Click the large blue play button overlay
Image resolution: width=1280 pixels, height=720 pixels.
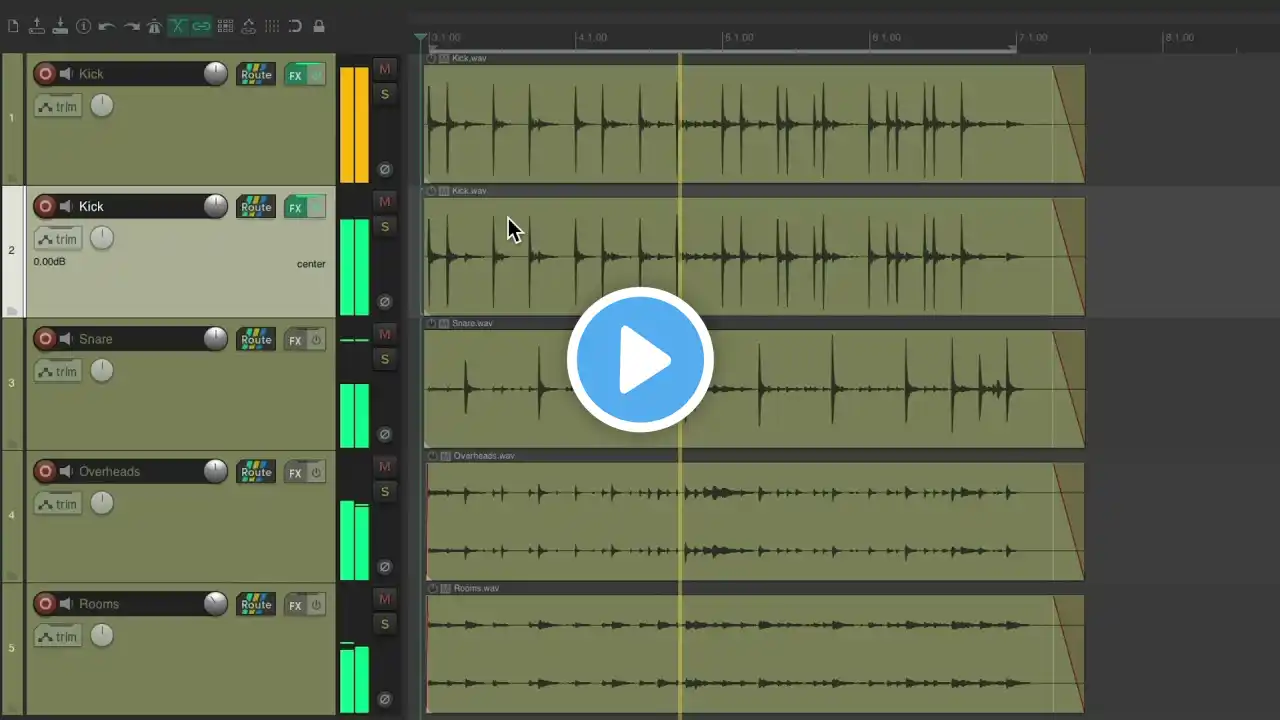point(640,360)
